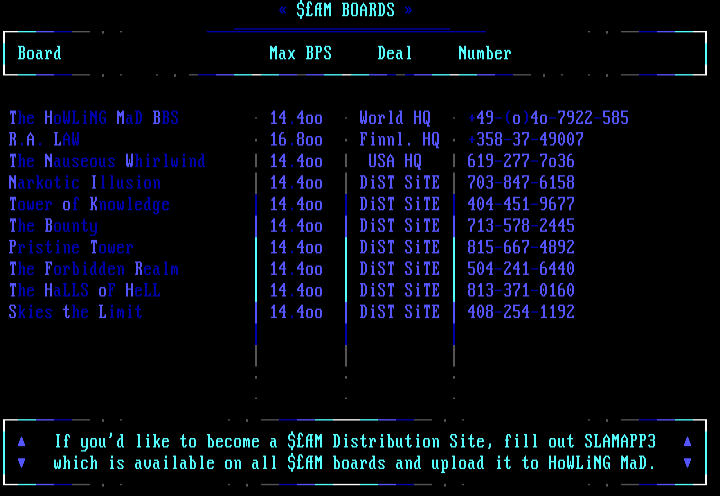Click the up arrow at right of footer
The width and height of the screenshot is (720, 496).
pos(687,441)
